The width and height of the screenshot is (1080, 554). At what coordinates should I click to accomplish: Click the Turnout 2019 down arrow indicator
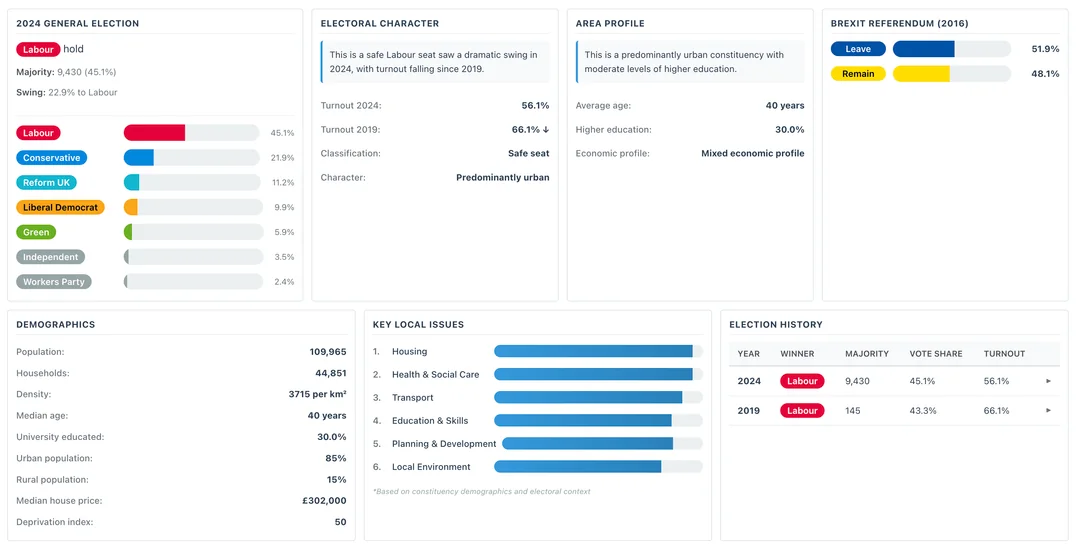545,130
